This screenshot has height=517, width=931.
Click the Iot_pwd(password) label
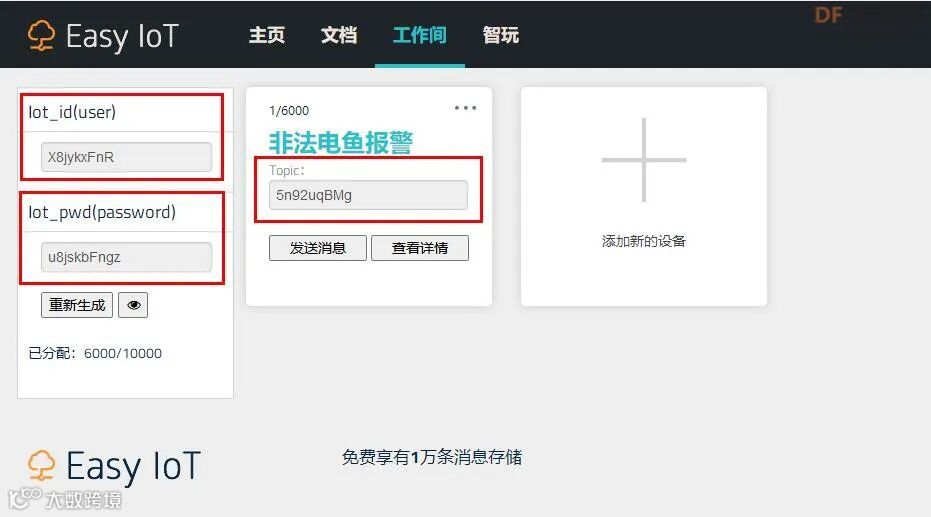pyautogui.click(x=102, y=212)
